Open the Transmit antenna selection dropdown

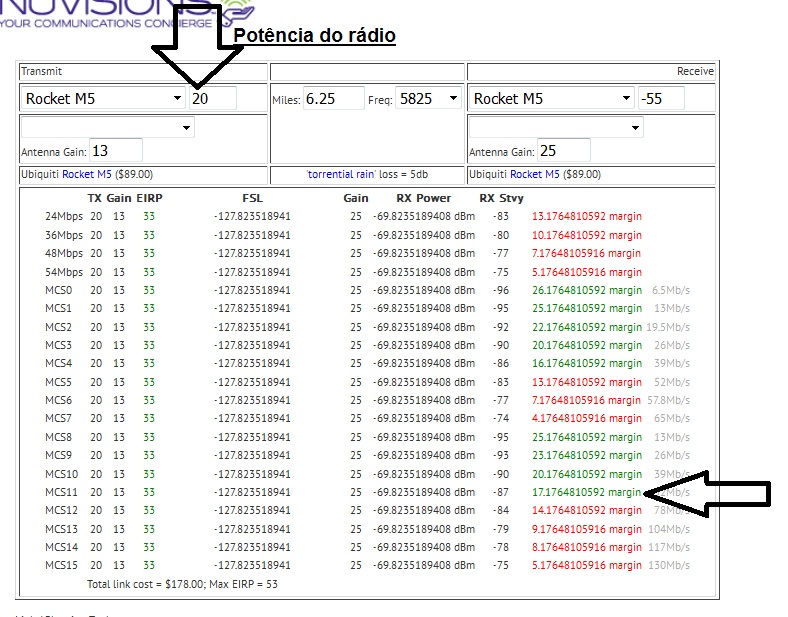(108, 127)
